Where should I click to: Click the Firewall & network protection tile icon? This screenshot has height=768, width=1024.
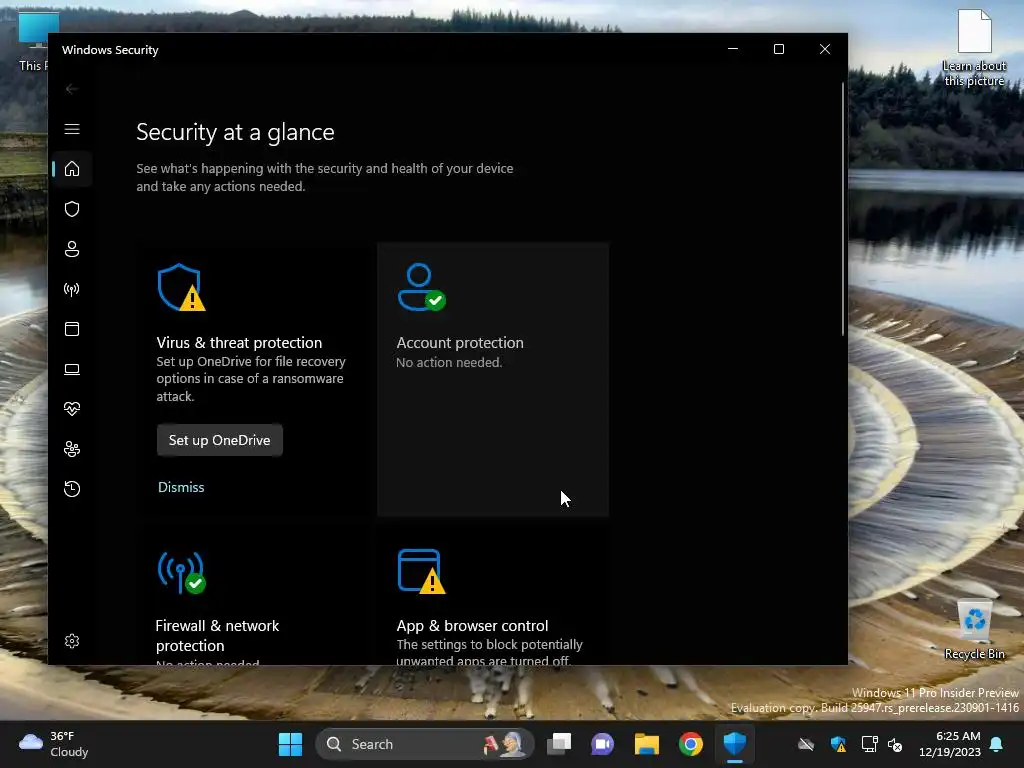click(181, 573)
